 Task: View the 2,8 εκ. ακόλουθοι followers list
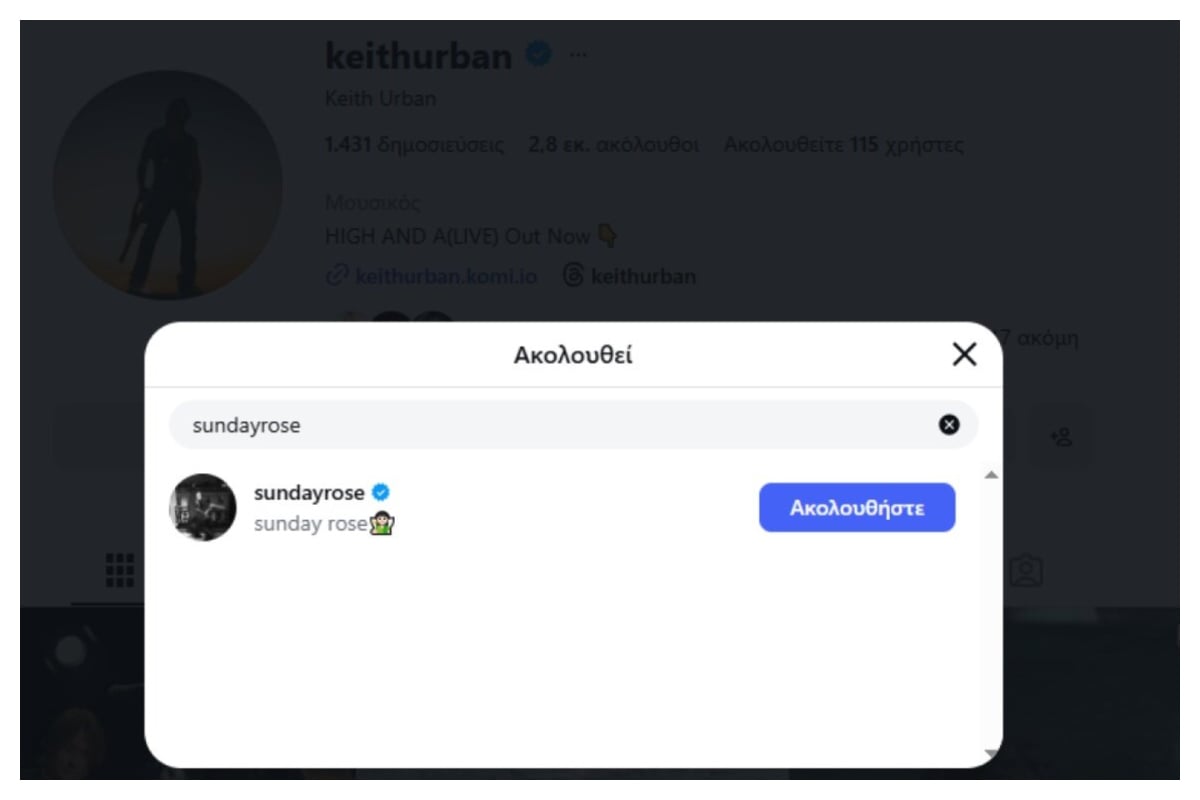coord(613,145)
